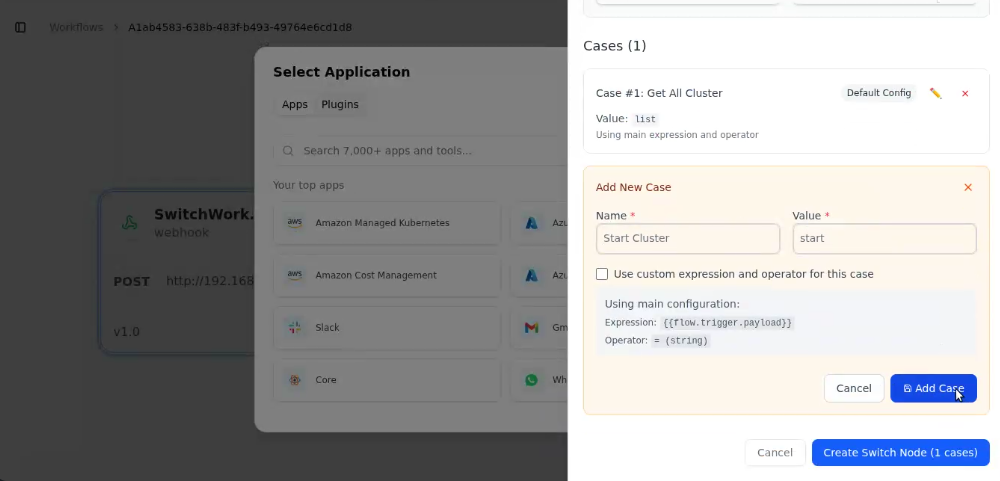Screen dimensions: 1000x481
Task: Click the WhatsApp app icon
Action: click(x=532, y=380)
